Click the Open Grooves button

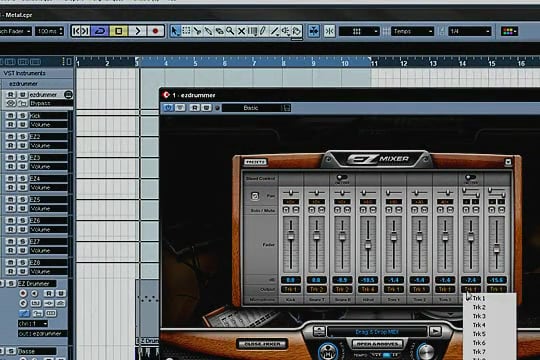tap(377, 344)
